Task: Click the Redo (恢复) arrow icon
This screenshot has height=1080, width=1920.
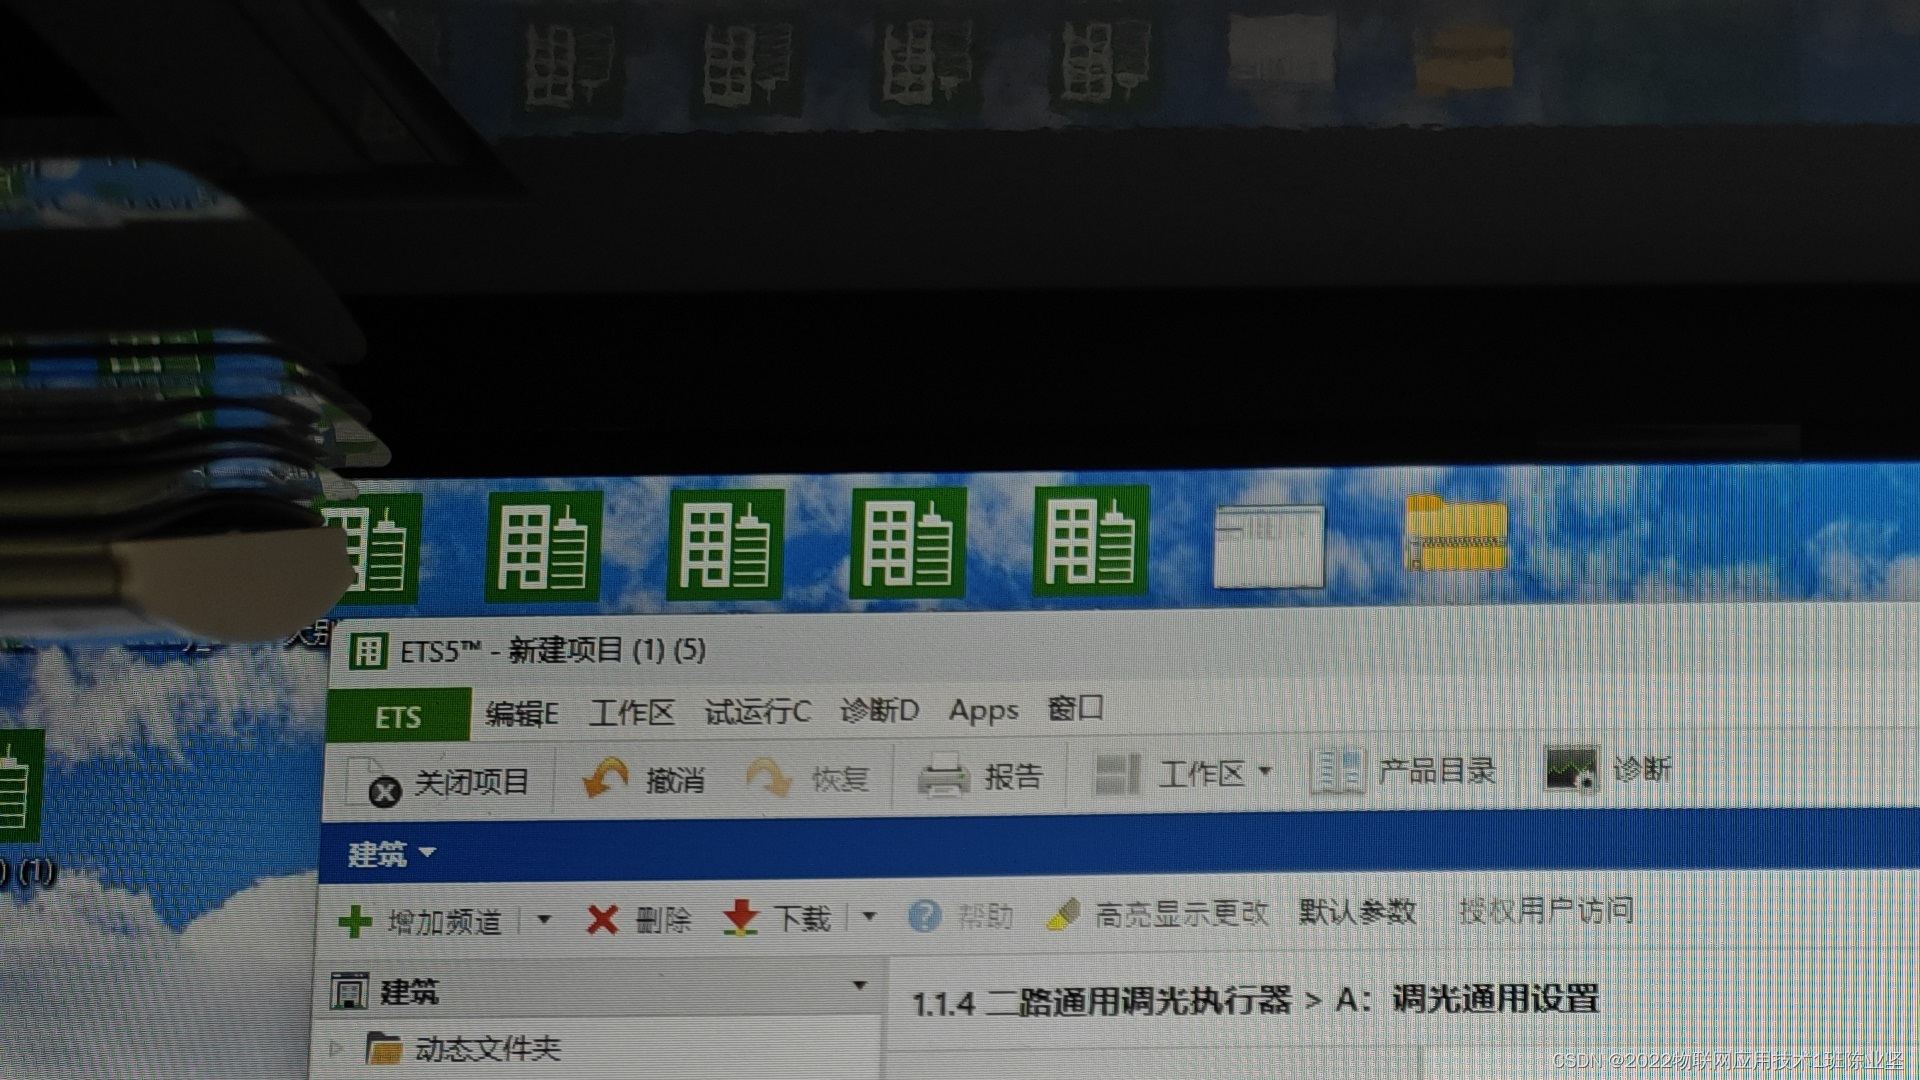Action: tap(768, 778)
